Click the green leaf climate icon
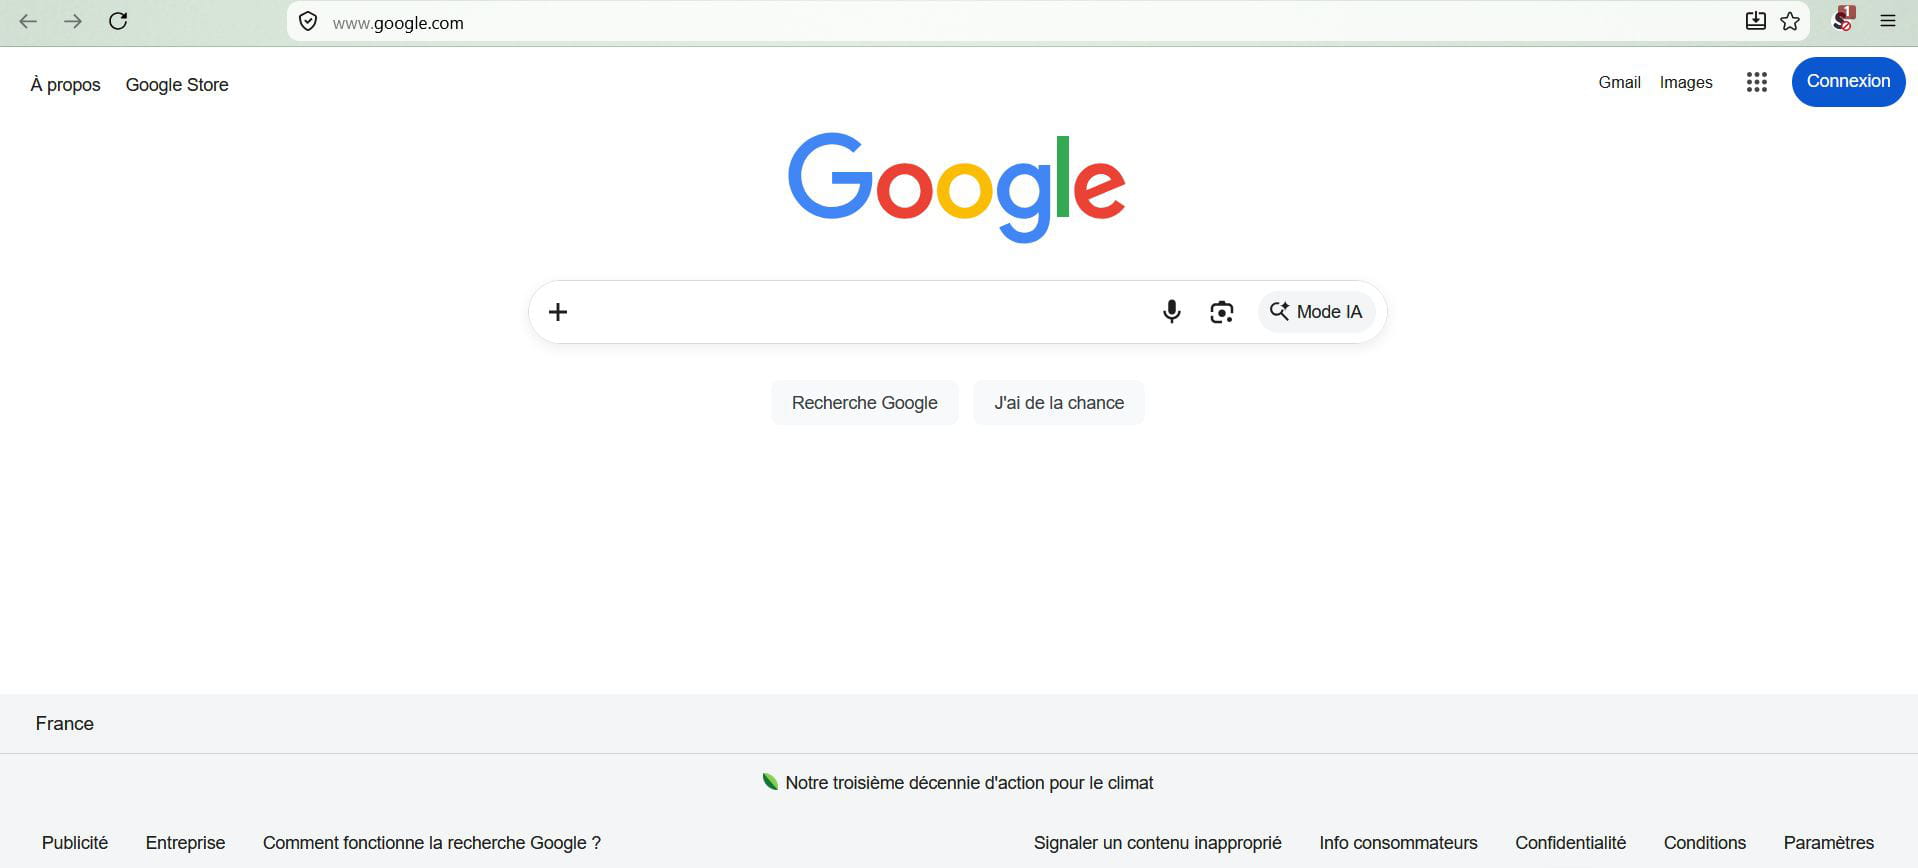This screenshot has width=1918, height=868. 770,782
